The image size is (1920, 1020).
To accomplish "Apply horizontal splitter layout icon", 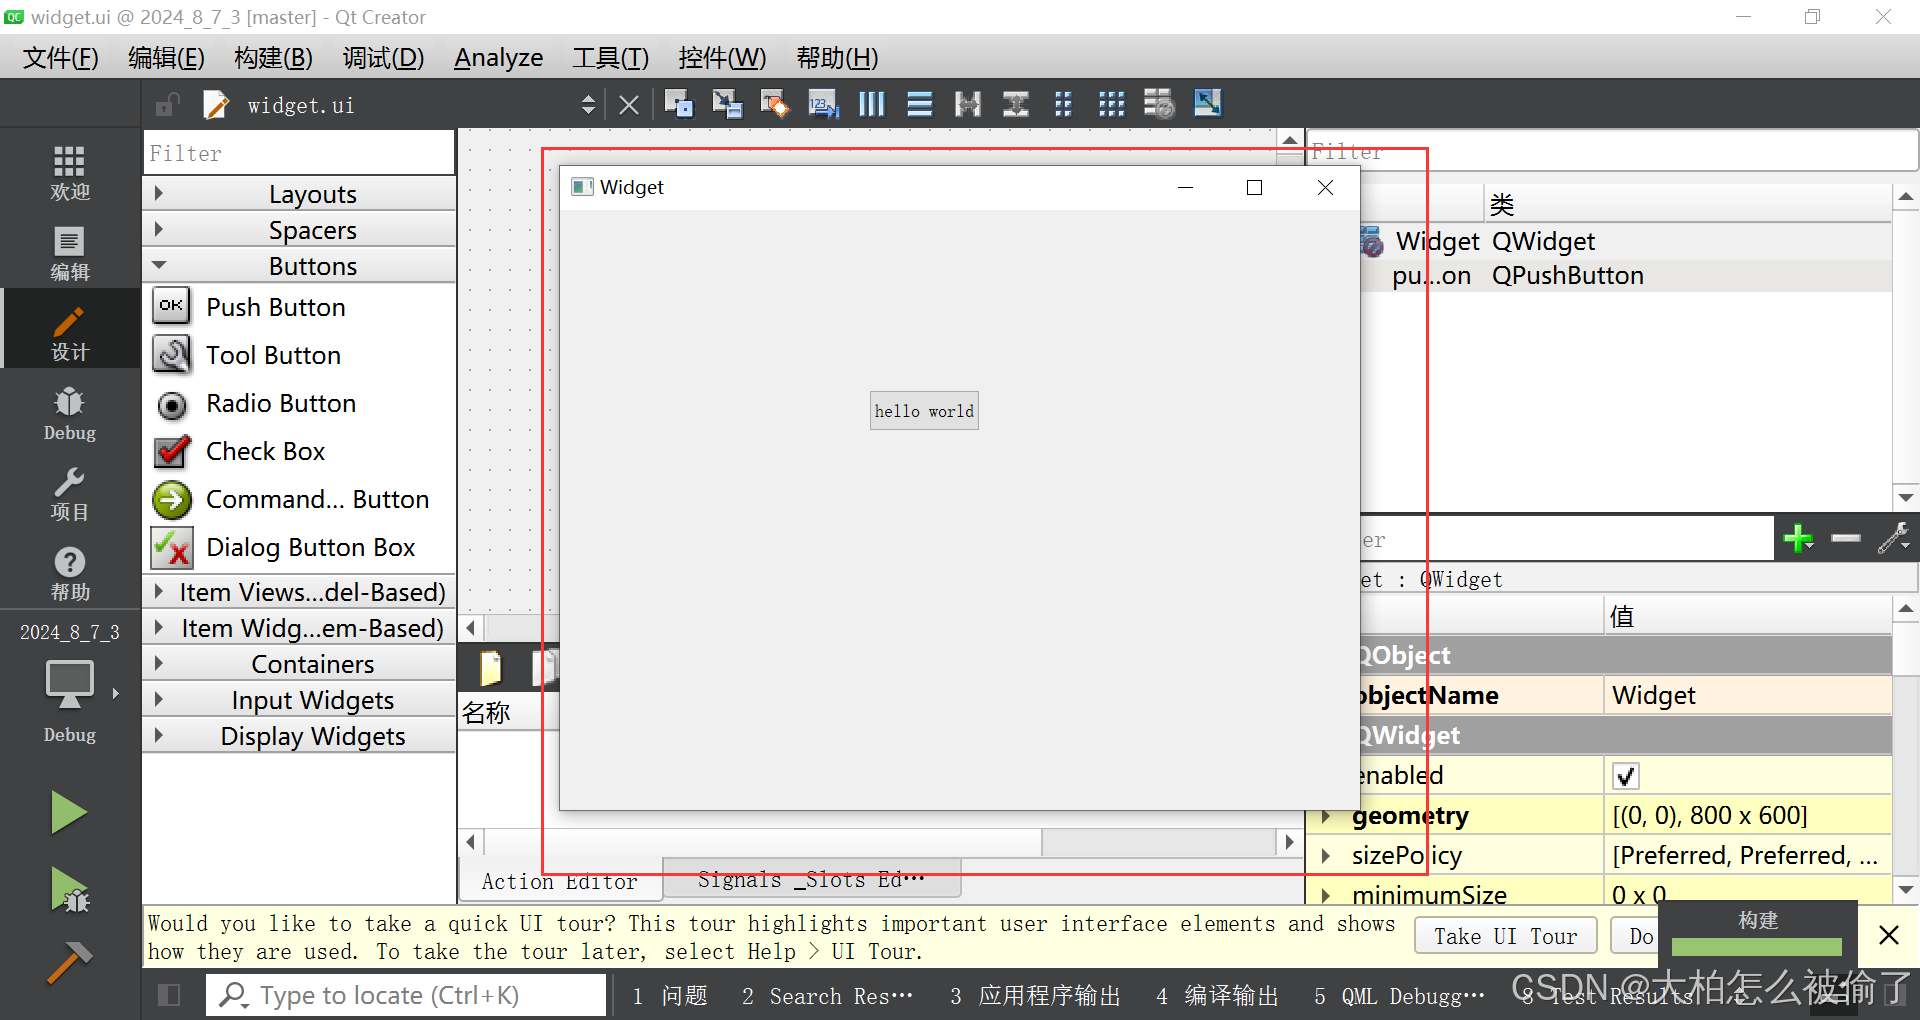I will tap(967, 104).
